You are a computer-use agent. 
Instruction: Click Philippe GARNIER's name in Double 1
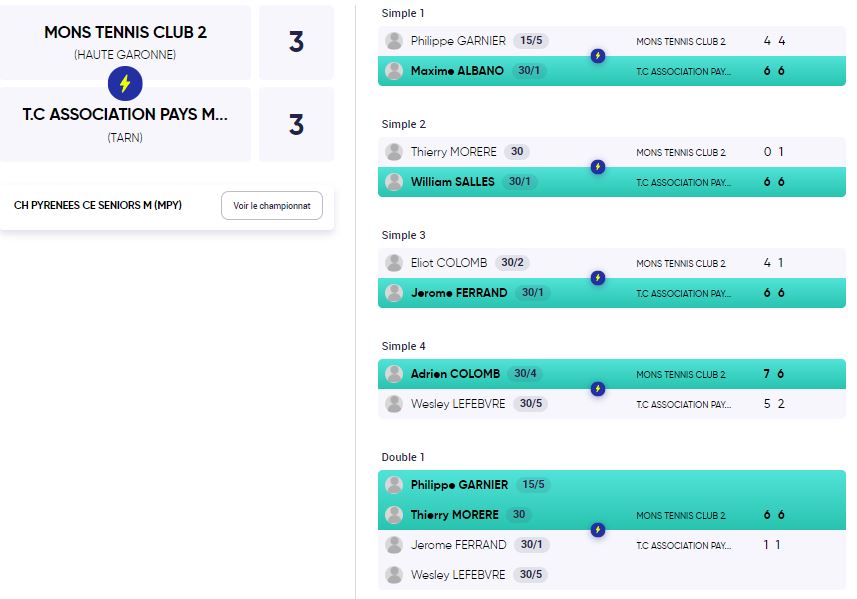[x=459, y=485]
